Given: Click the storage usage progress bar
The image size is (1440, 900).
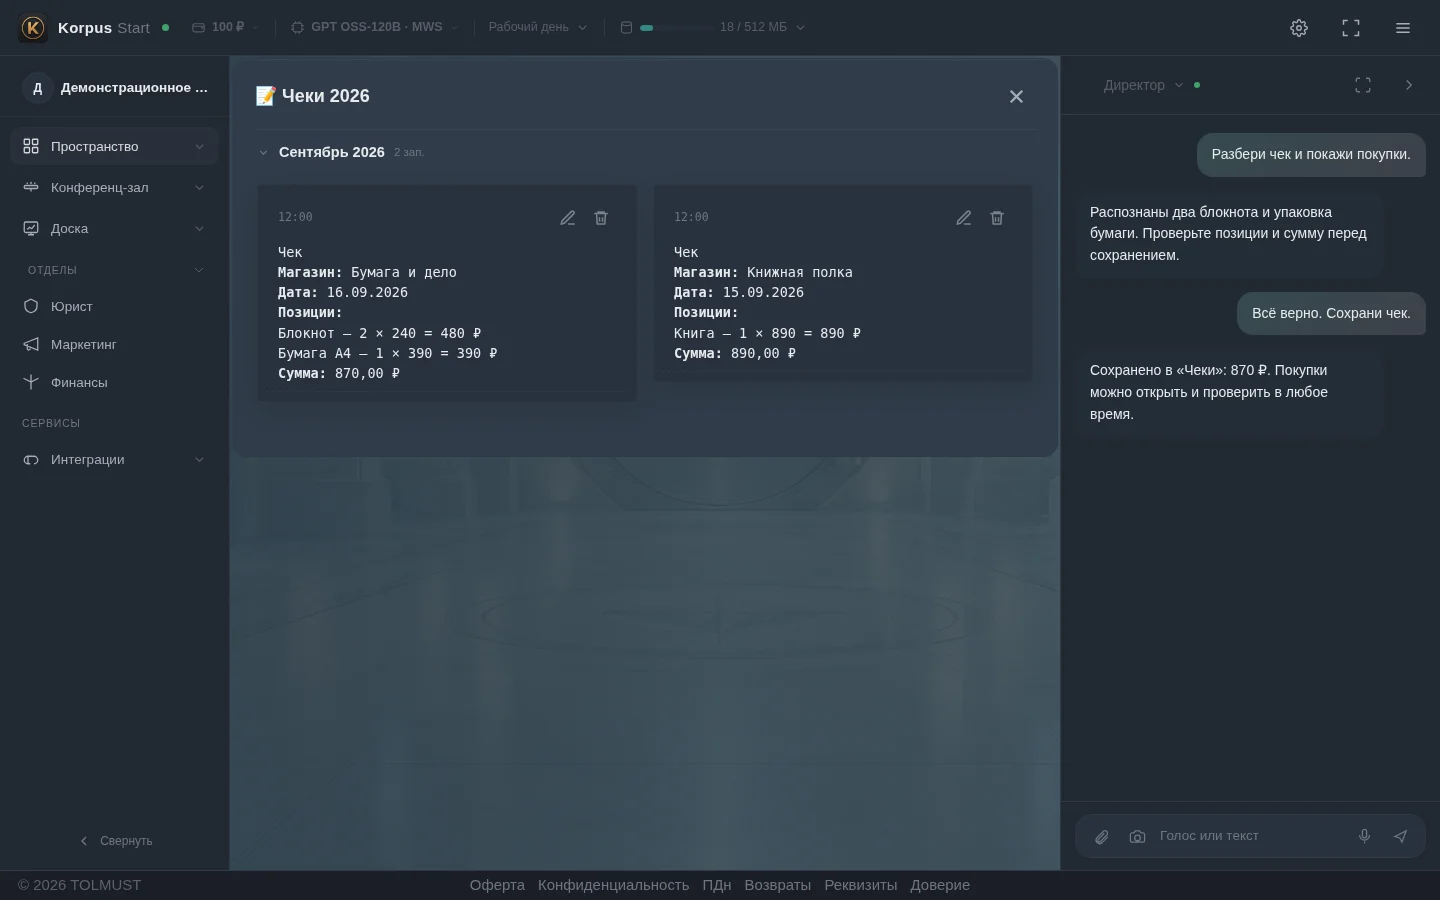Looking at the screenshot, I should pyautogui.click(x=675, y=28).
